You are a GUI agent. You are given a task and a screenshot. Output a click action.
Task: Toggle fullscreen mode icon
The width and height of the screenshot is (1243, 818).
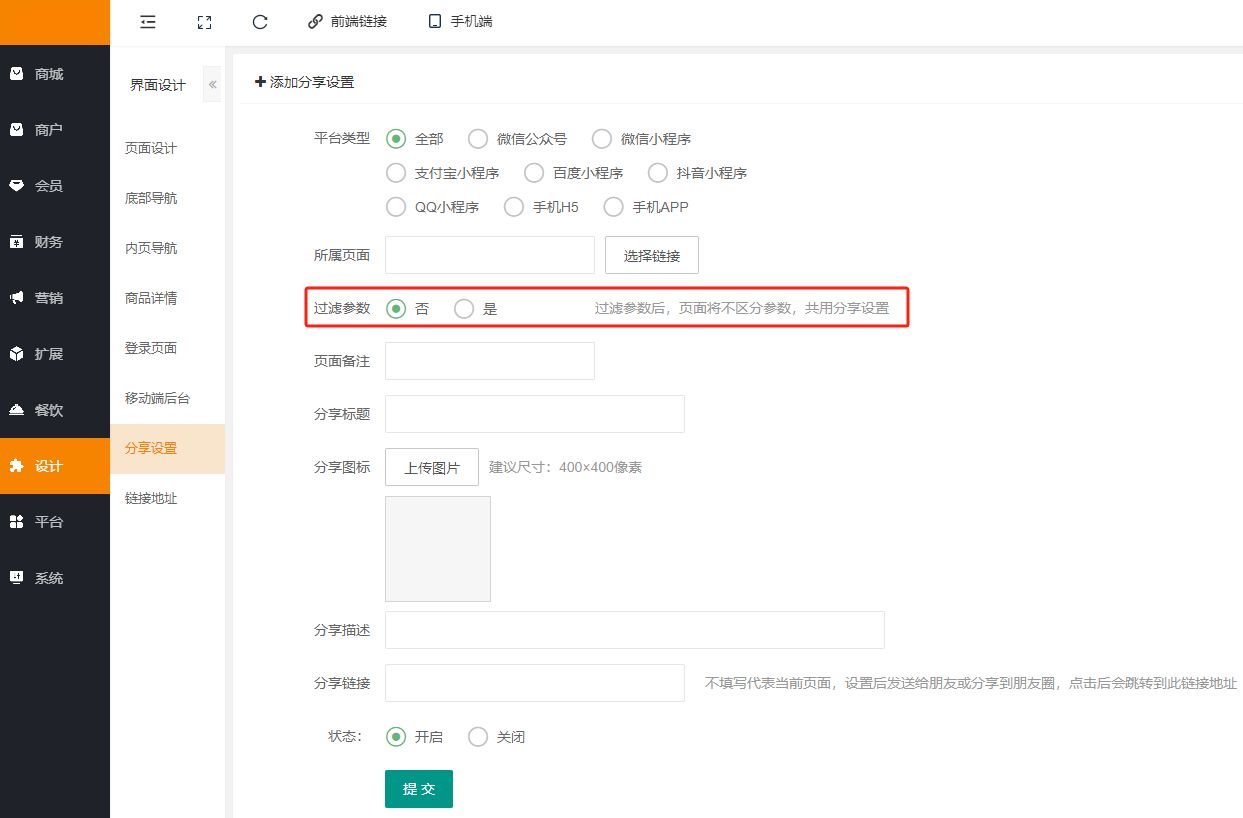pos(204,21)
